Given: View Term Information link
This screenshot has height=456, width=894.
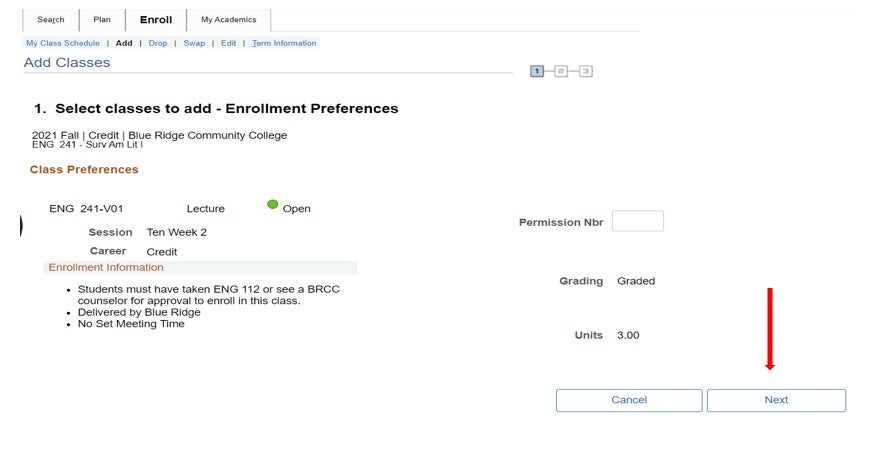Looking at the screenshot, I should tap(284, 43).
